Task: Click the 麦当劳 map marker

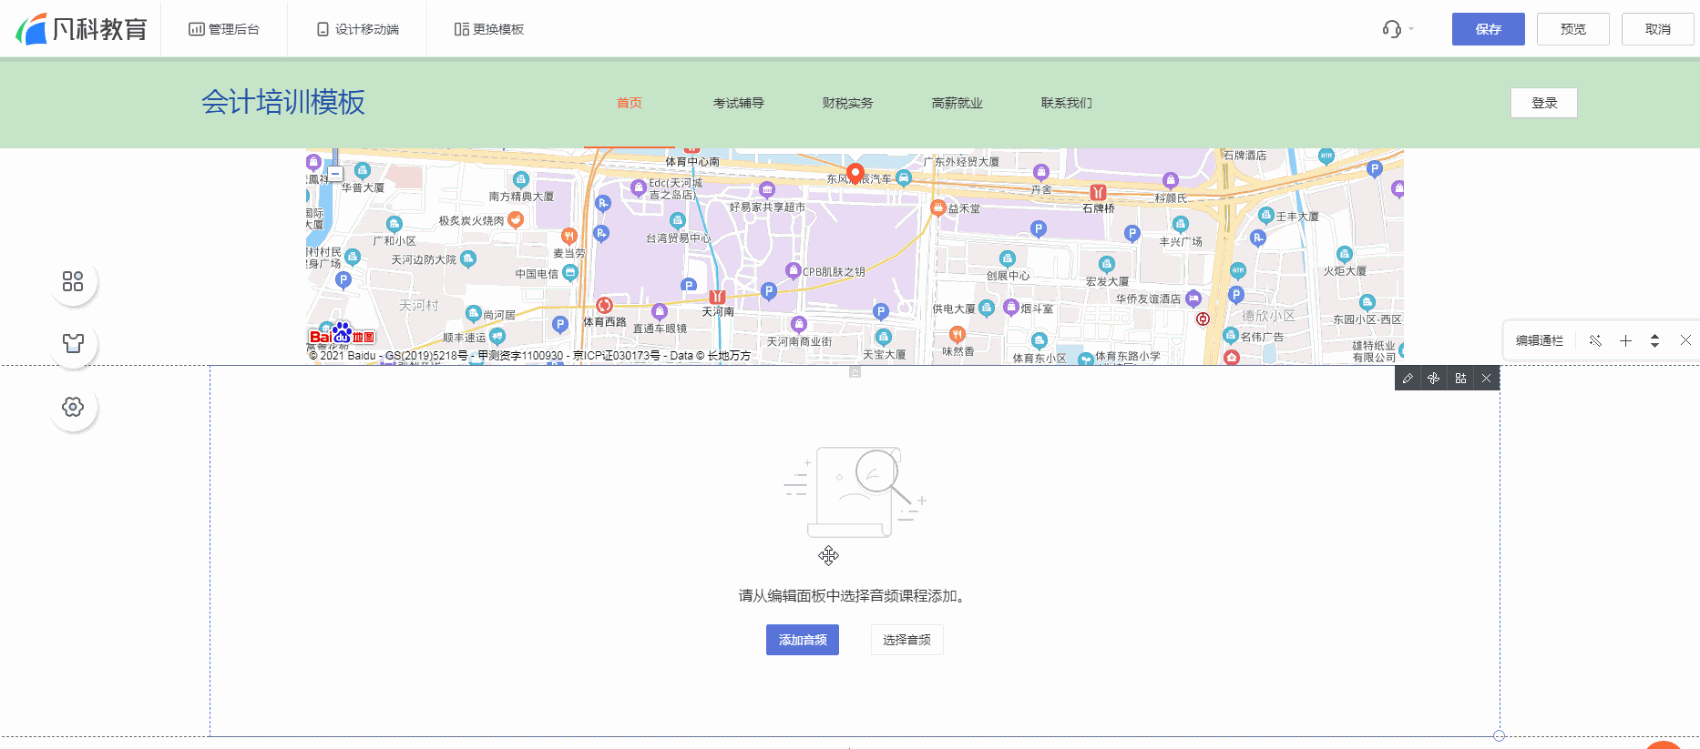Action: click(x=568, y=236)
